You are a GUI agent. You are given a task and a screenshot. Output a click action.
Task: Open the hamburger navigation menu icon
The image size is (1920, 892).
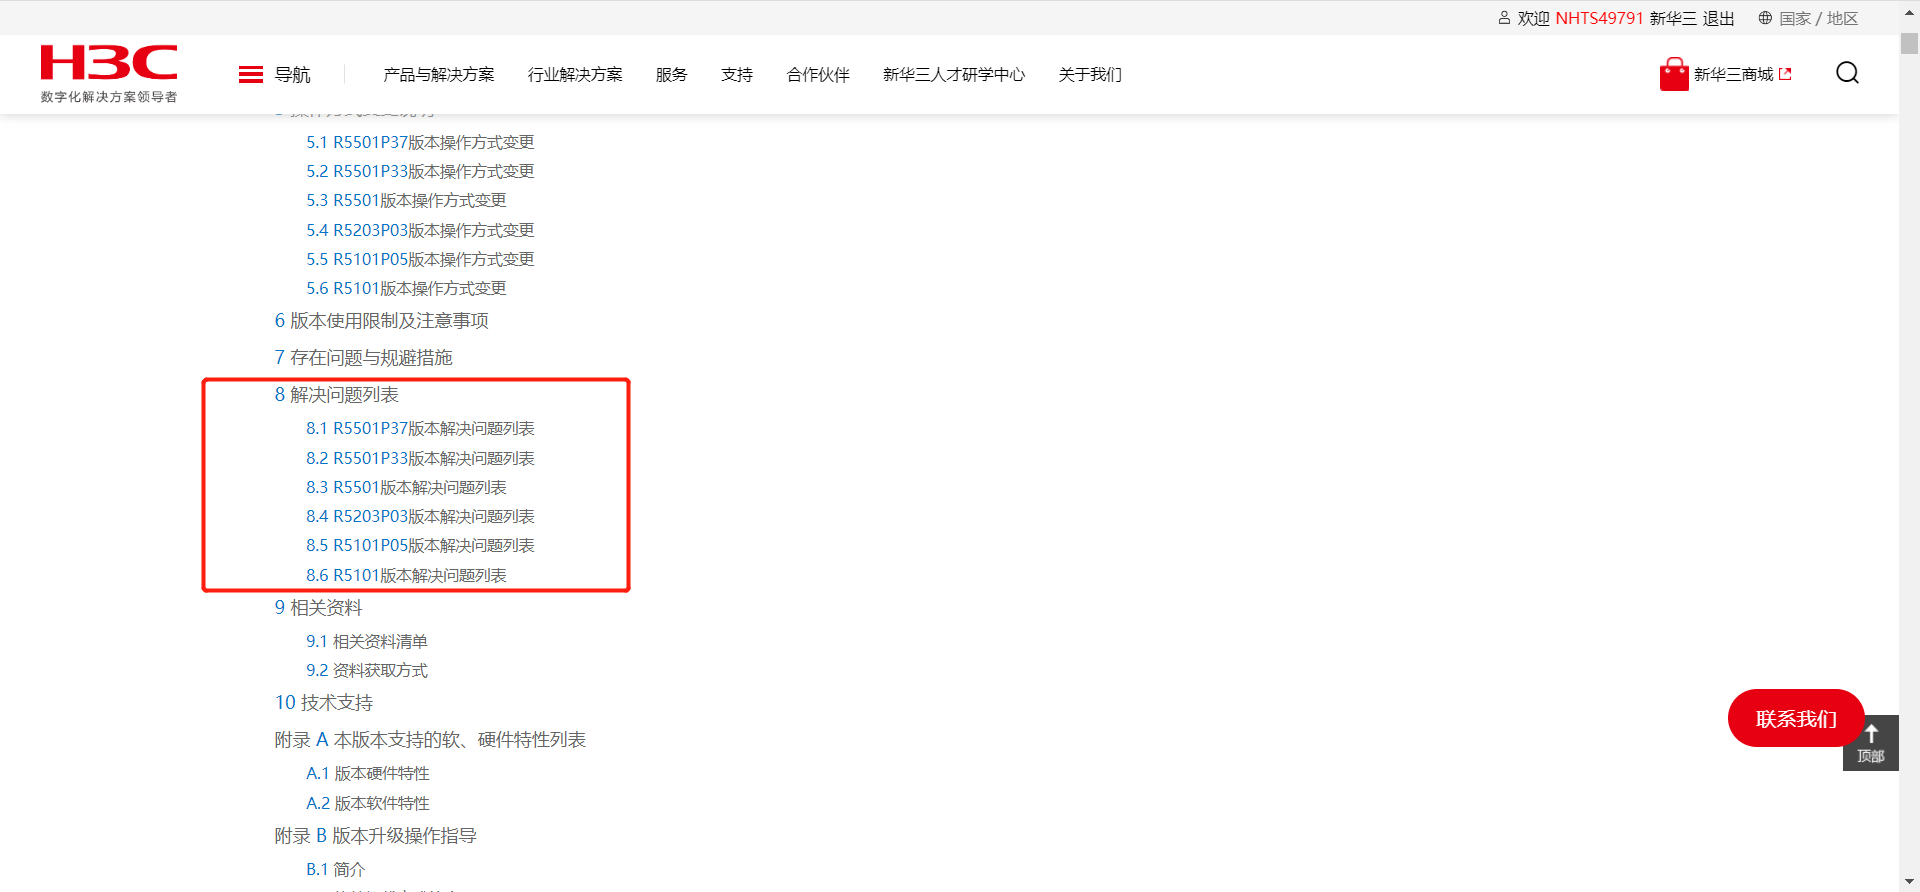point(251,75)
